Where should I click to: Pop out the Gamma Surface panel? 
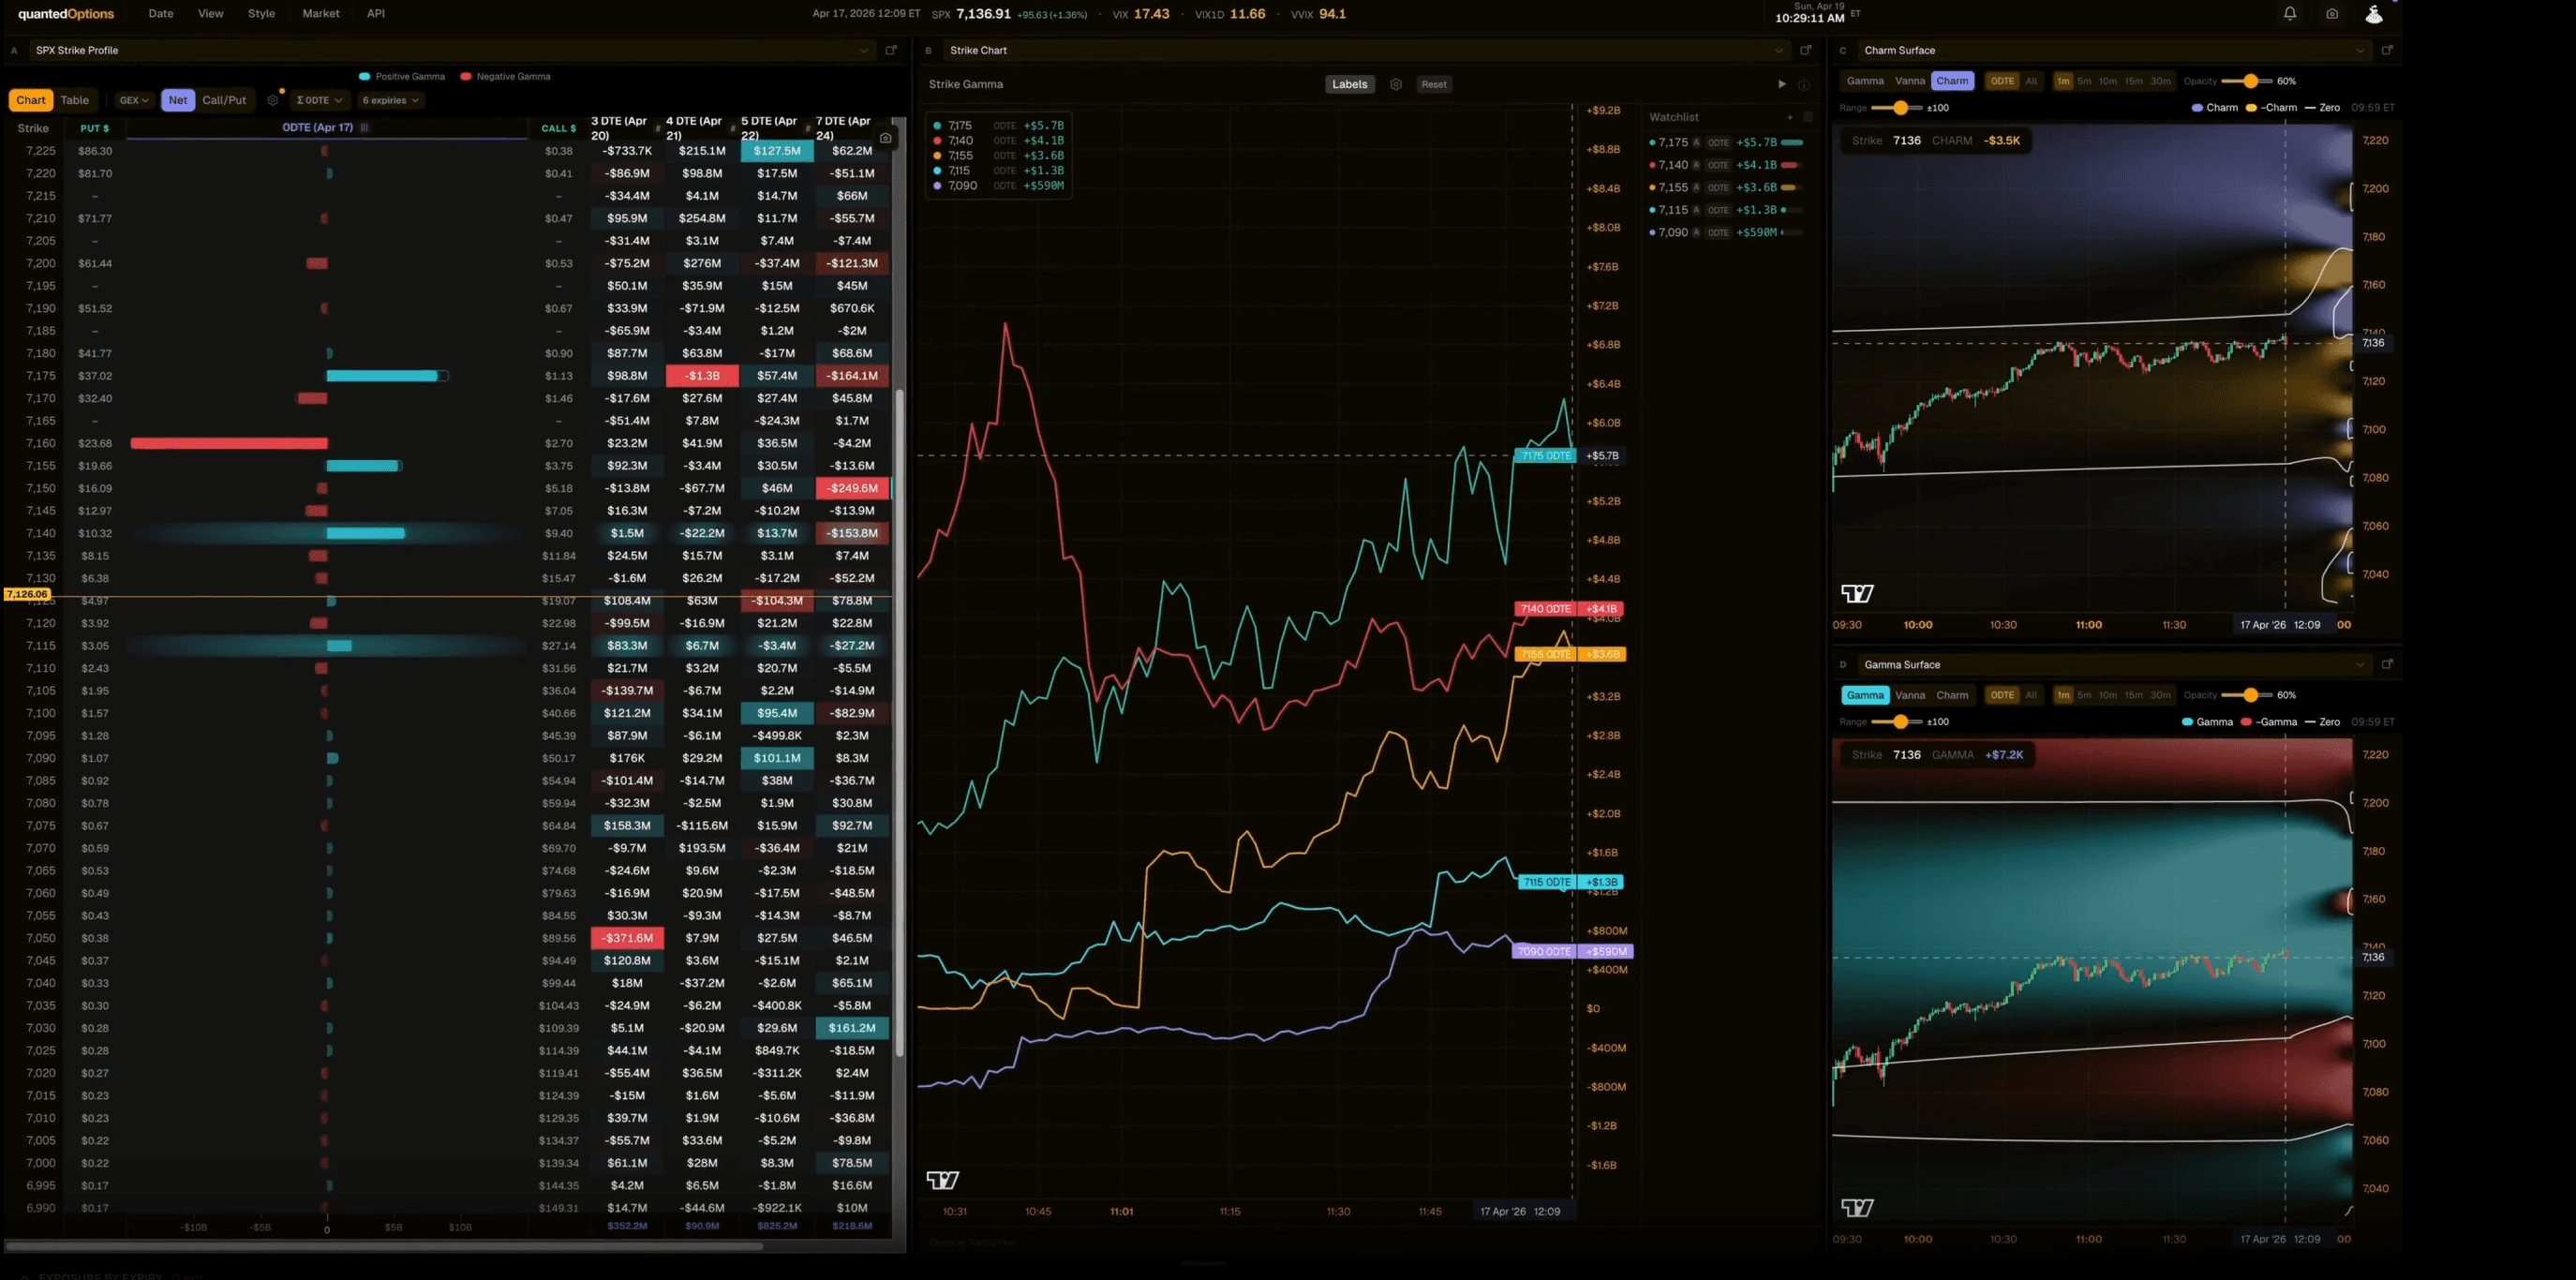click(x=2387, y=664)
